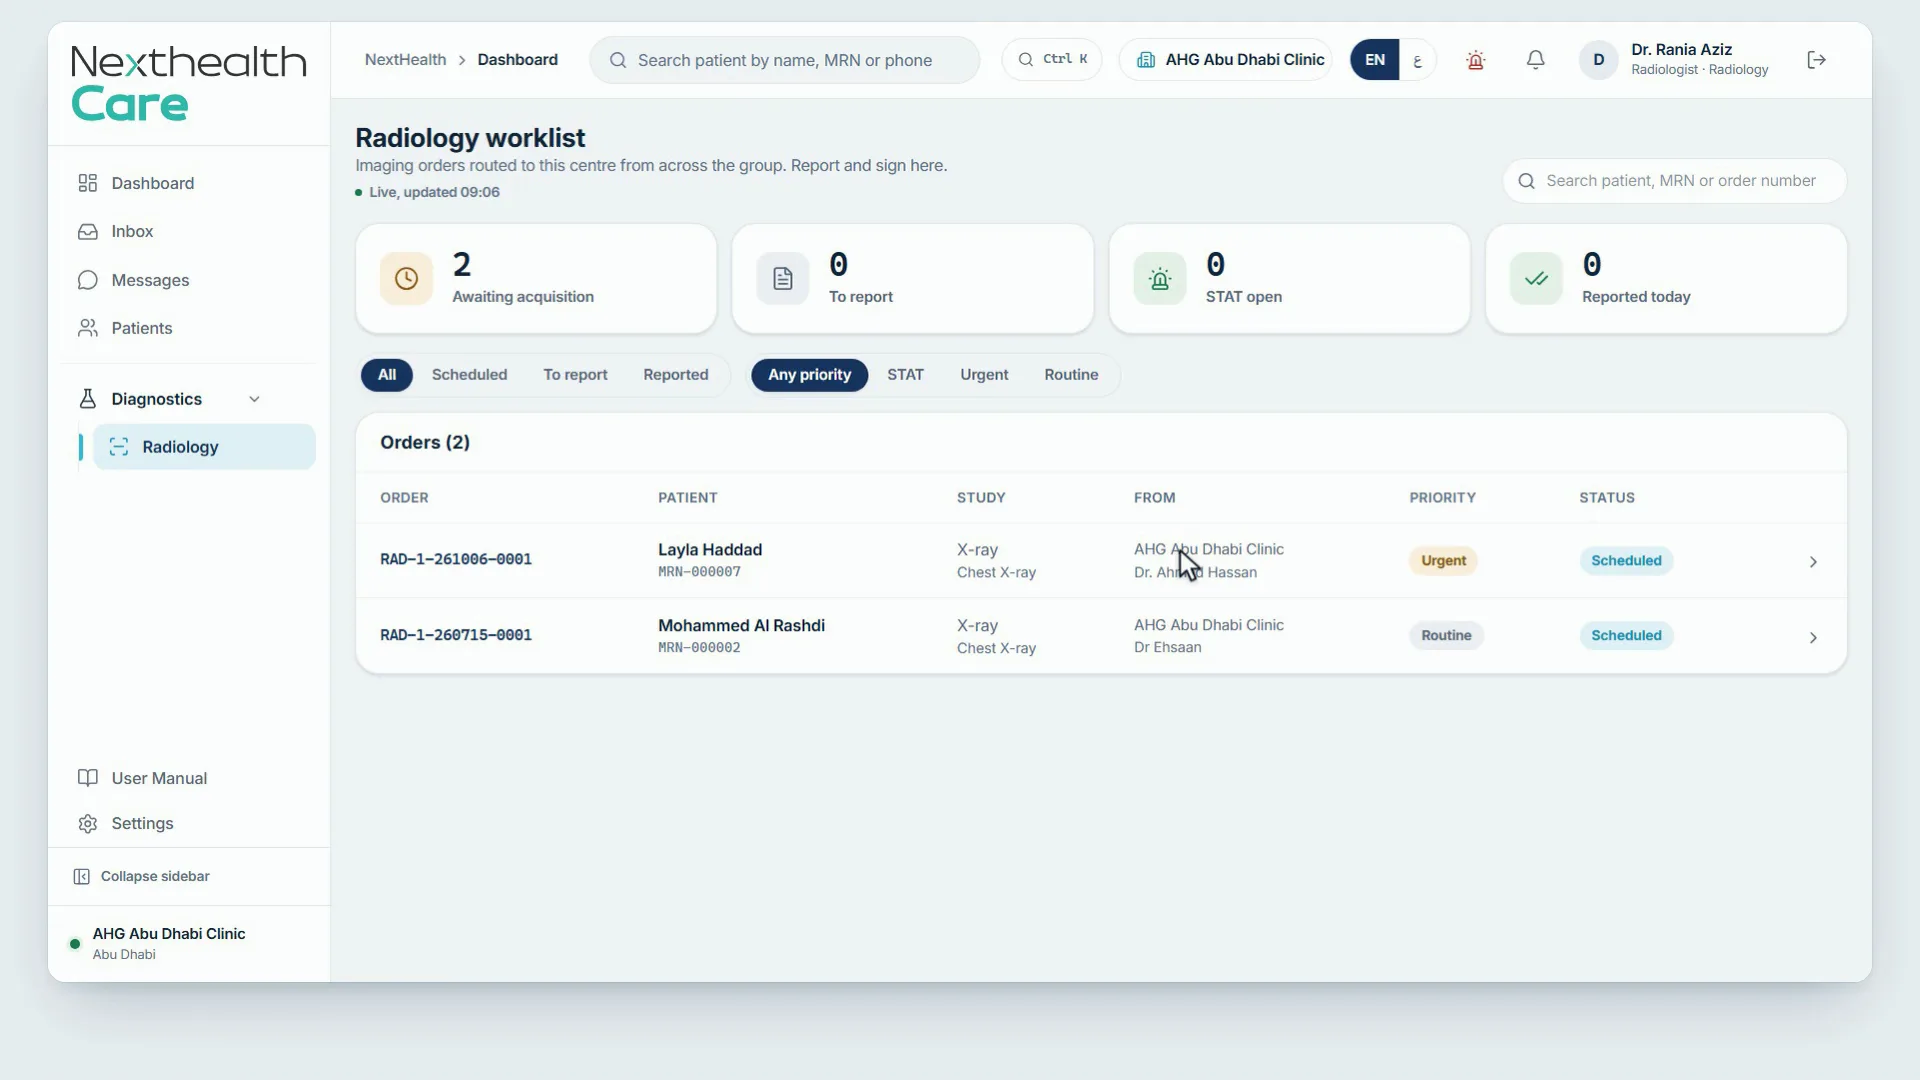This screenshot has height=1080, width=1920.
Task: Click the AHG Abu Dhabi Clinic selector
Action: click(1226, 59)
